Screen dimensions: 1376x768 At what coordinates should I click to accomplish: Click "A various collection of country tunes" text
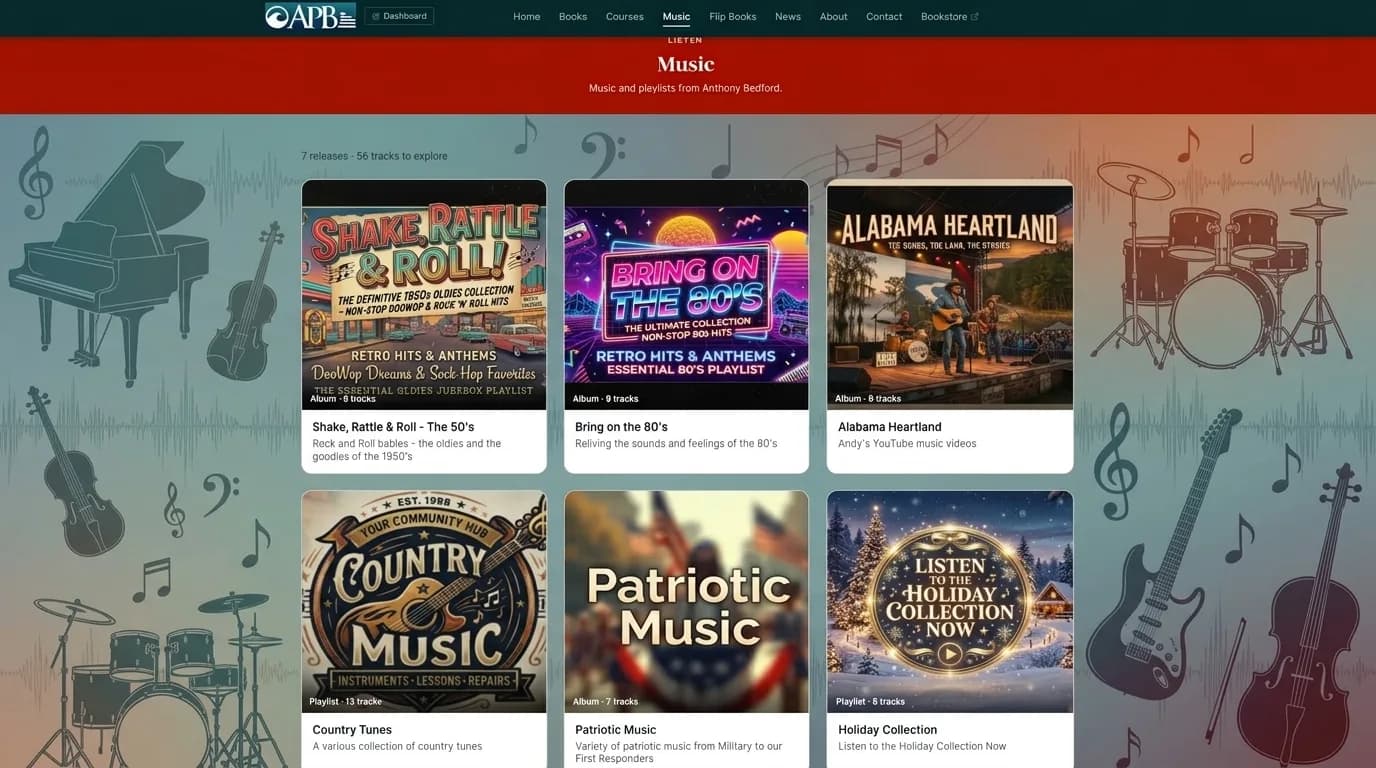(x=397, y=747)
